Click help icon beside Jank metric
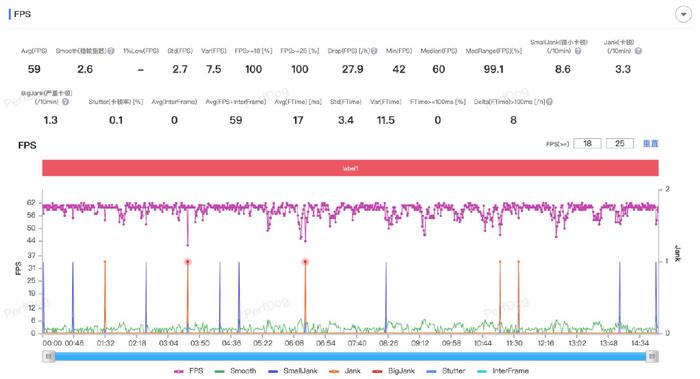The width and height of the screenshot is (700, 379). click(x=638, y=51)
